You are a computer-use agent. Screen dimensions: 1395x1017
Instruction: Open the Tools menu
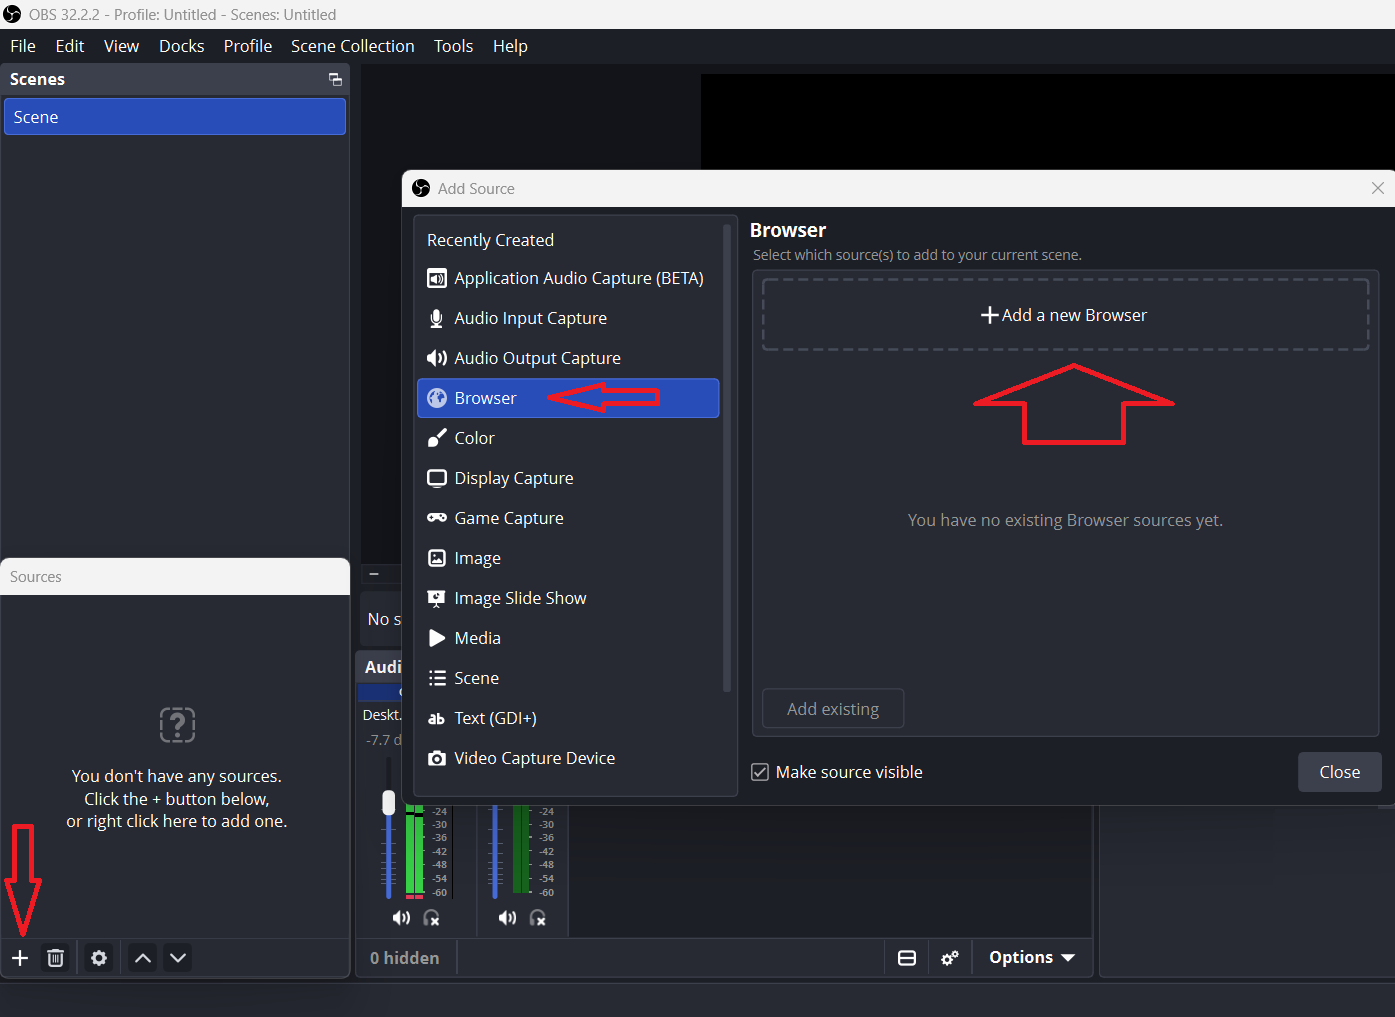click(453, 46)
